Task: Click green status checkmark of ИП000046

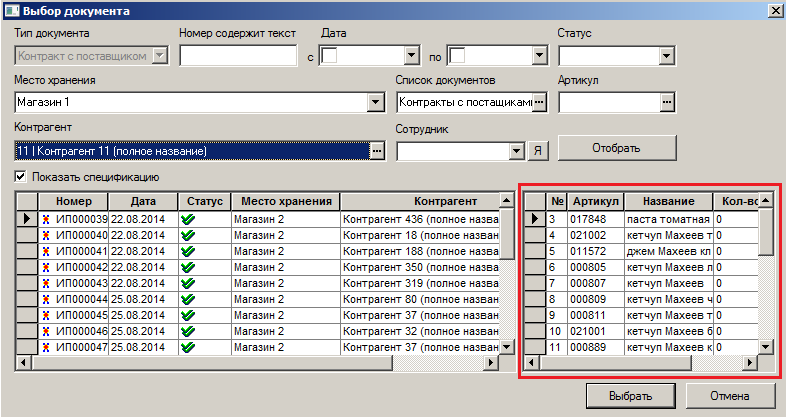Action: 188,331
